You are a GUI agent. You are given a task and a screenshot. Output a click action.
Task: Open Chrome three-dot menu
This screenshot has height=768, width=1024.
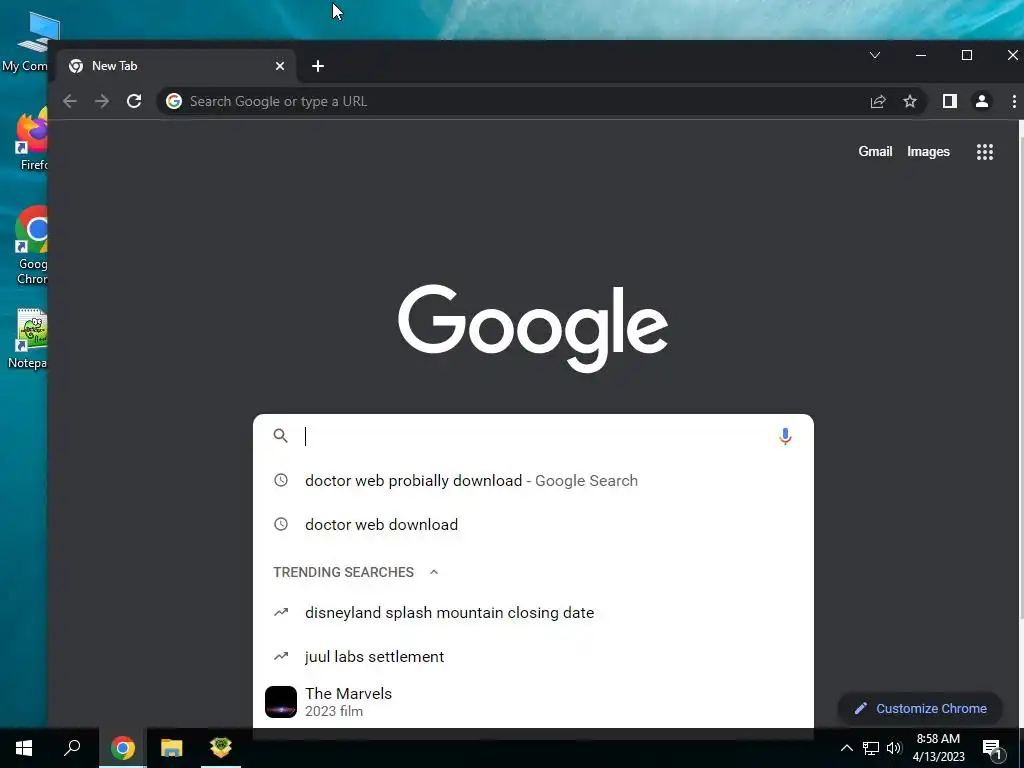pyautogui.click(x=1014, y=101)
